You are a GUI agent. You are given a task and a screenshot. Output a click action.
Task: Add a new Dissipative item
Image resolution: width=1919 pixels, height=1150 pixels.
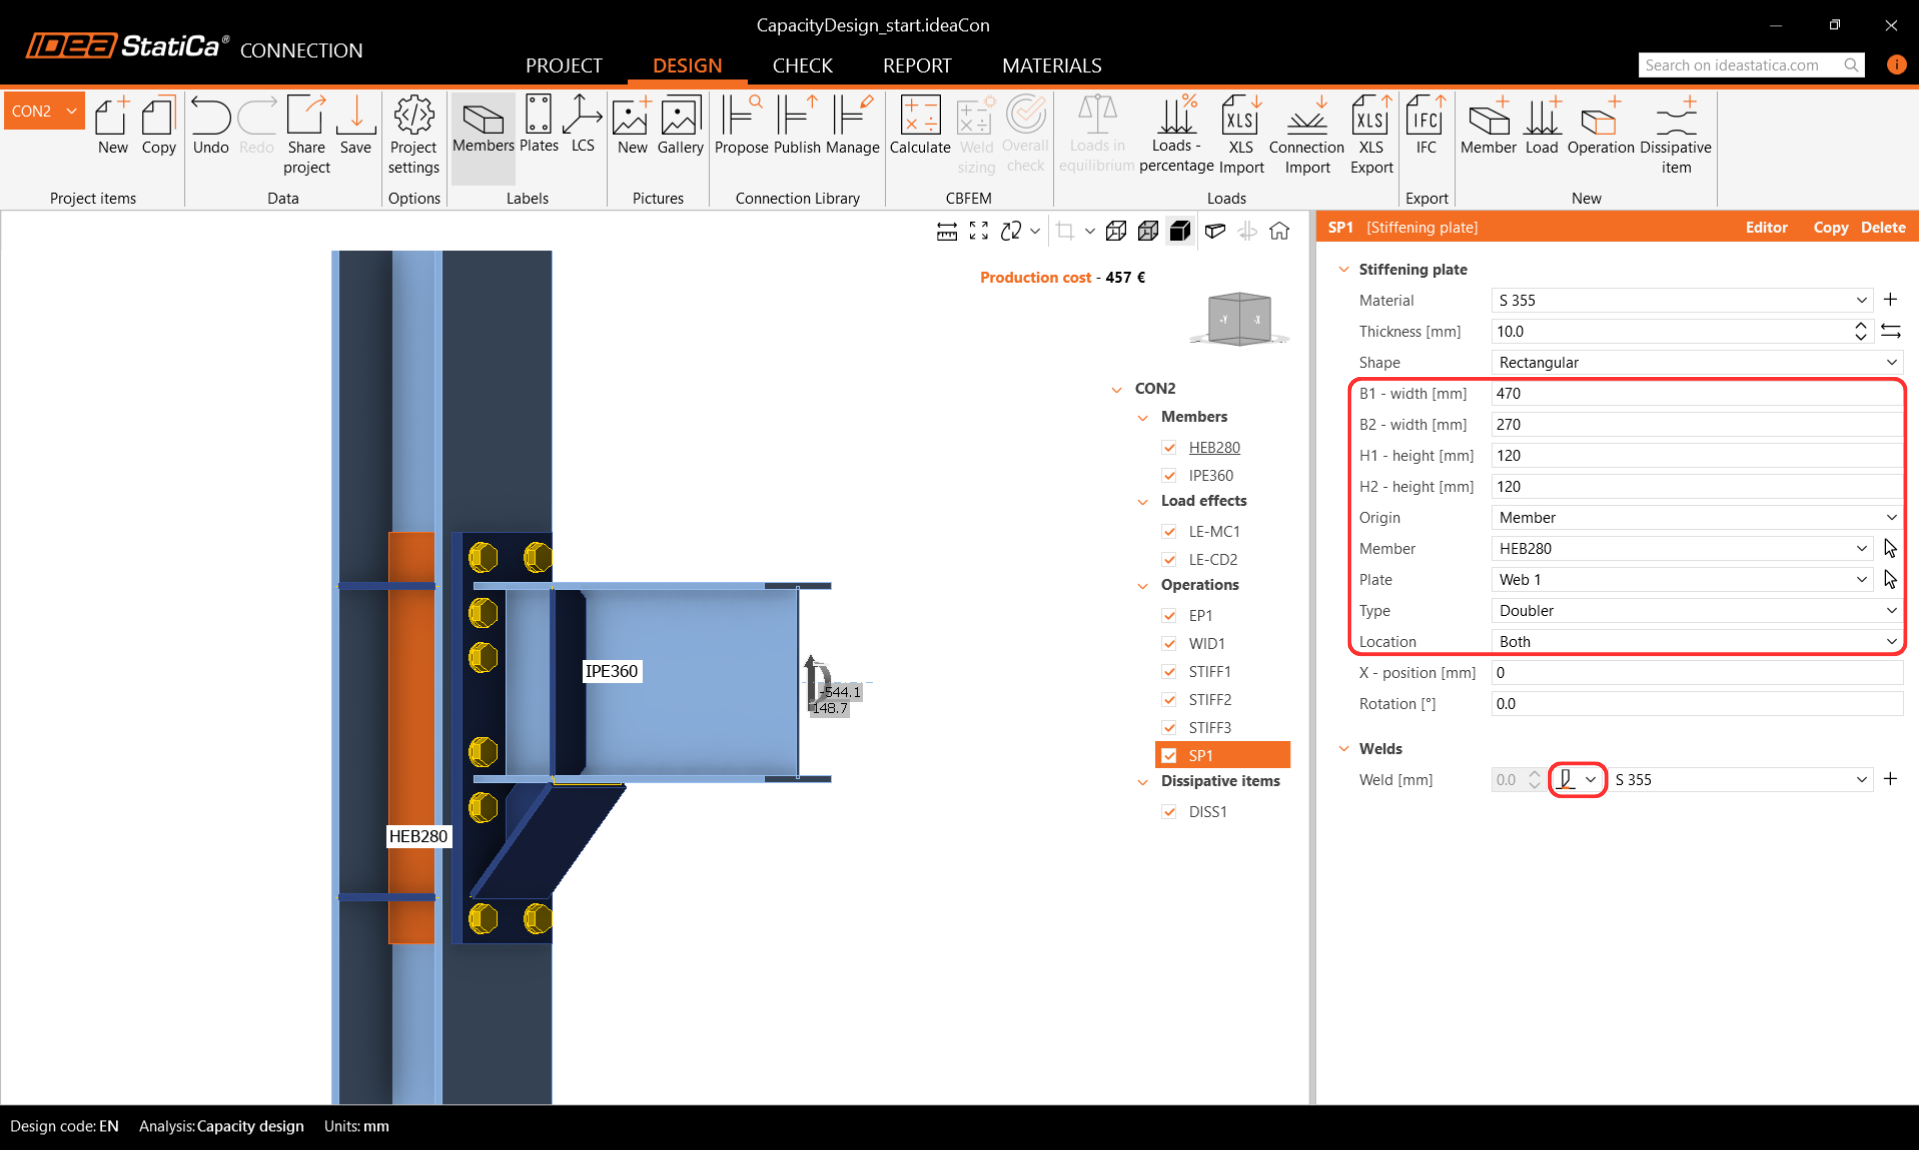coord(1676,135)
